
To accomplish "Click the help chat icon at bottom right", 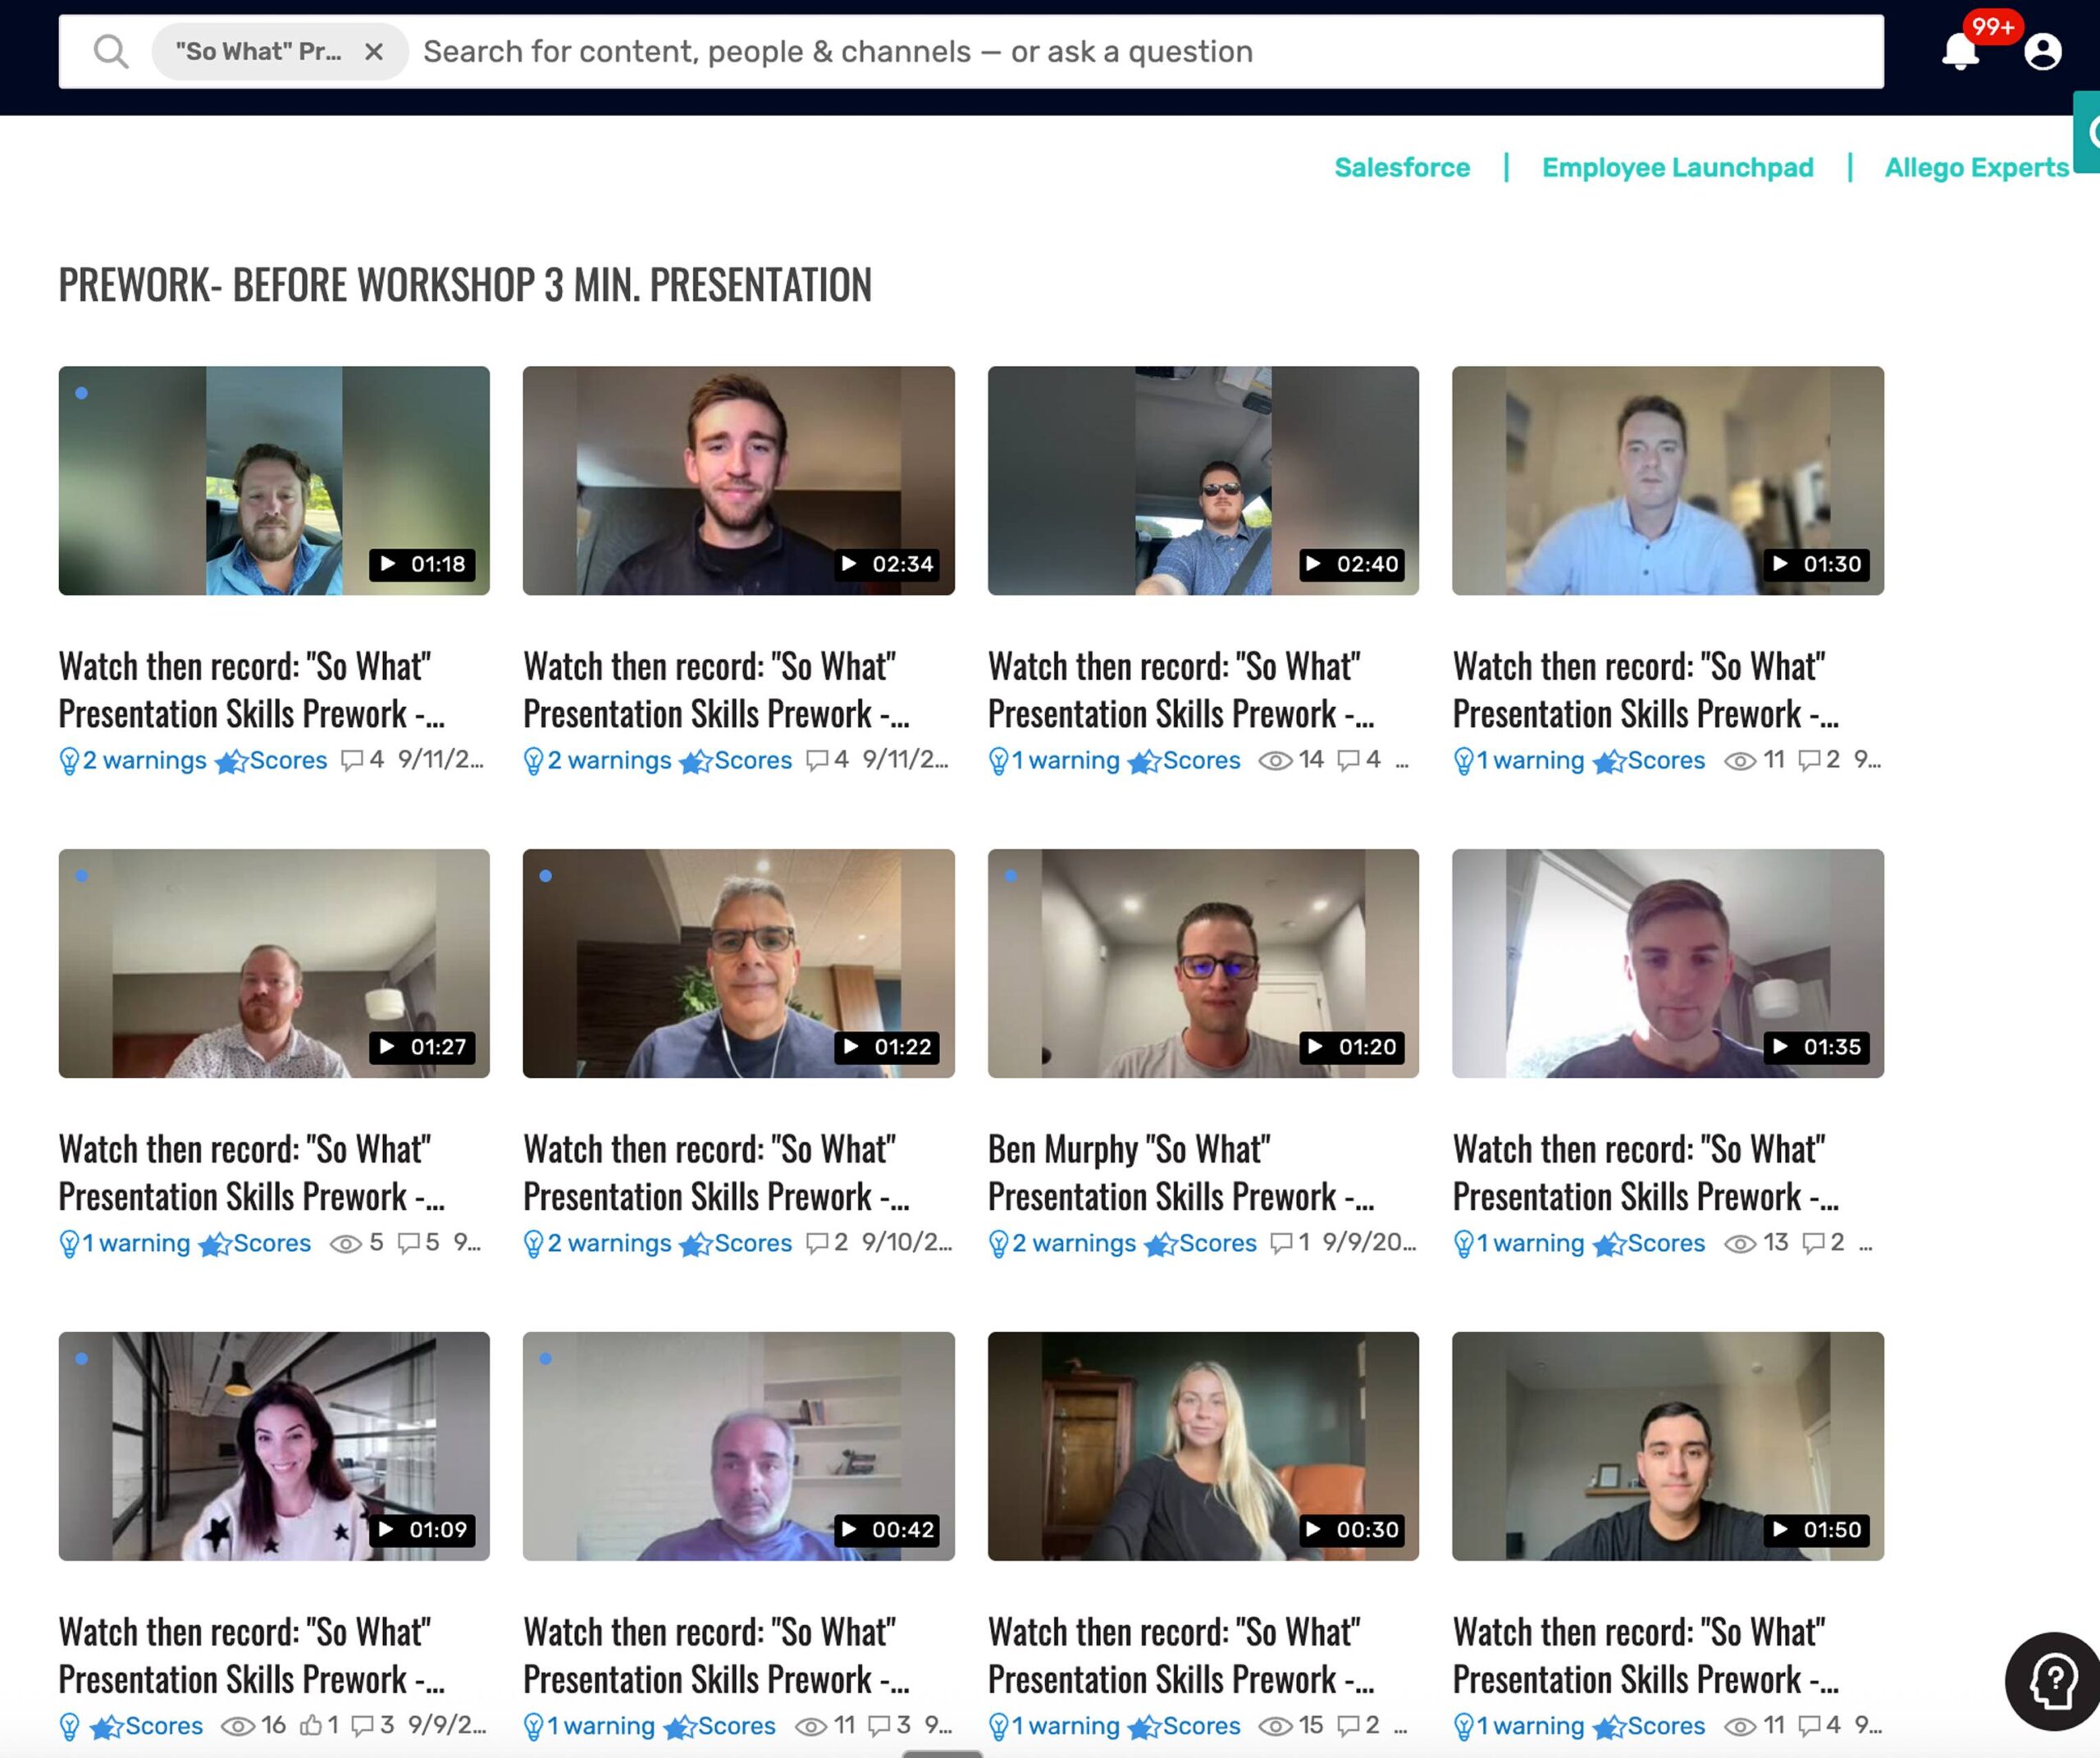I will pyautogui.click(x=2053, y=1681).
